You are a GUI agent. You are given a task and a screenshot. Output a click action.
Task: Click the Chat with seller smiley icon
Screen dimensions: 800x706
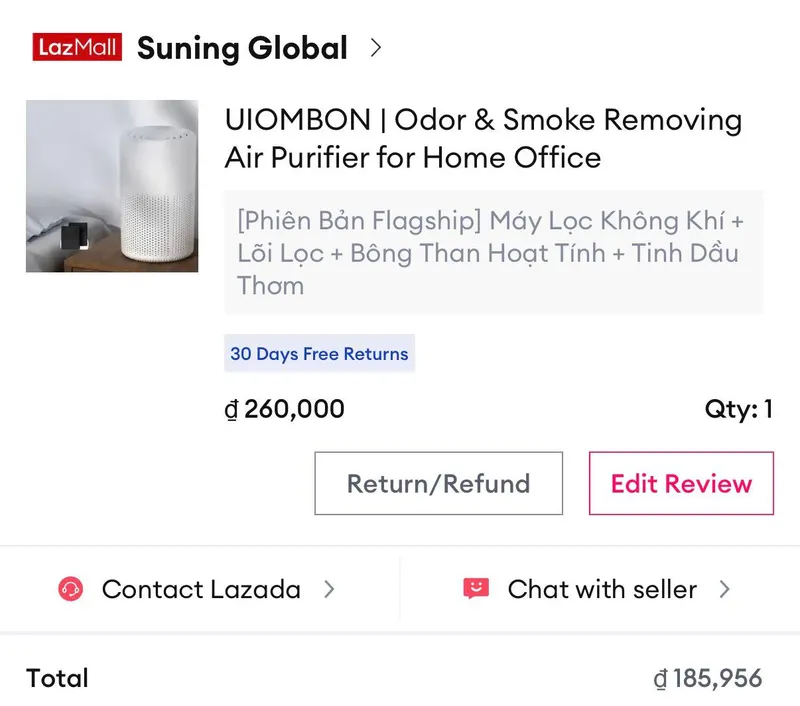tap(476, 589)
